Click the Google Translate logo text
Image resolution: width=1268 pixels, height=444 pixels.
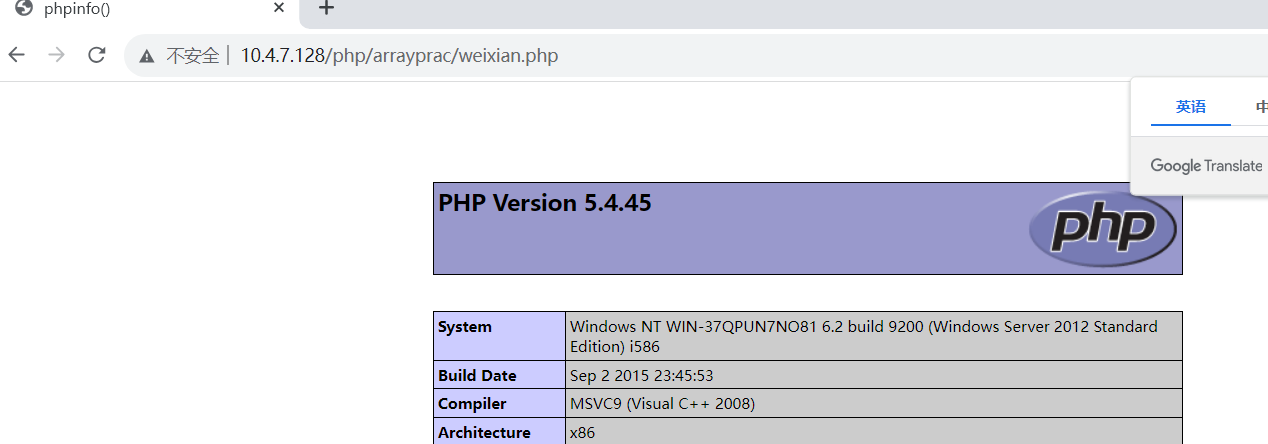click(x=1206, y=166)
